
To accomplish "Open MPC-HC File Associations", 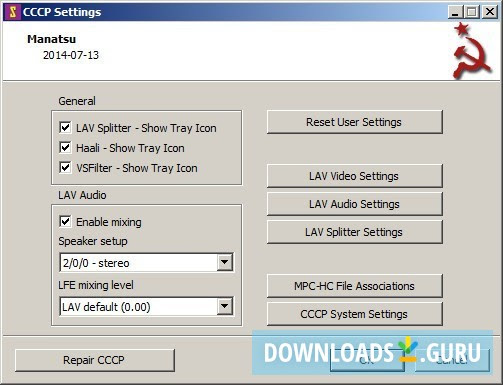I will coord(355,286).
